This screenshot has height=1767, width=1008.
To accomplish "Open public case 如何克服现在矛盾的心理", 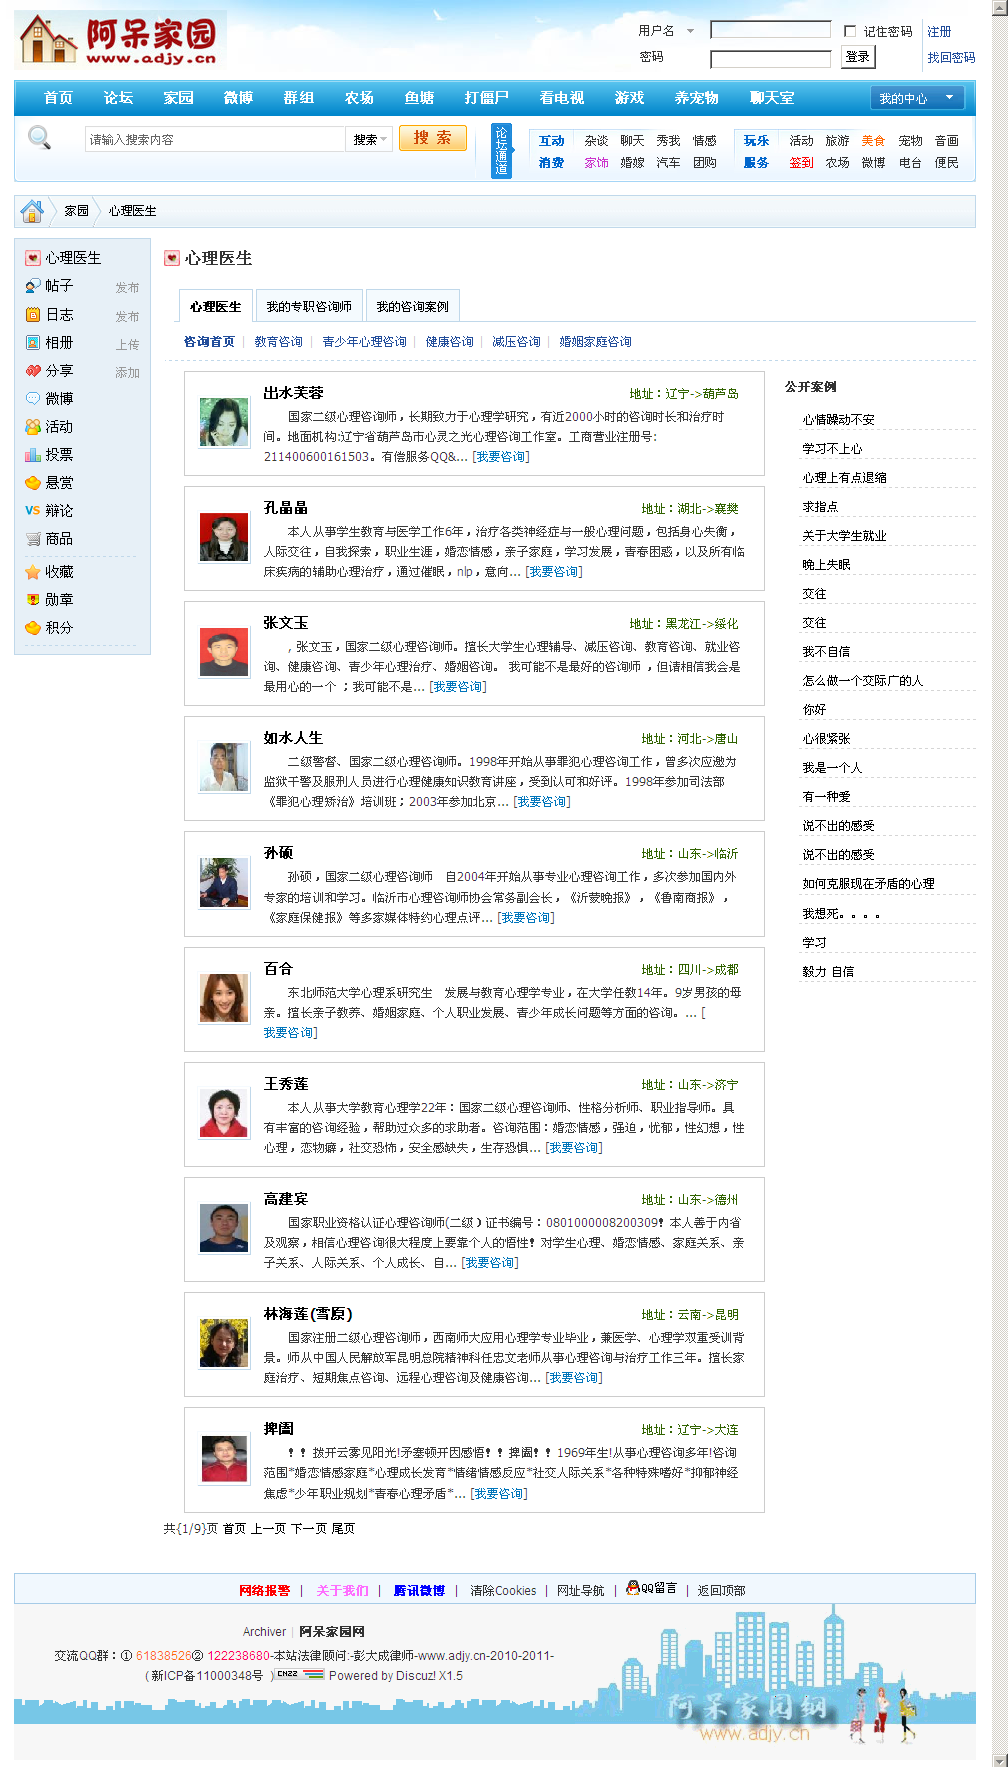I will click(x=868, y=884).
